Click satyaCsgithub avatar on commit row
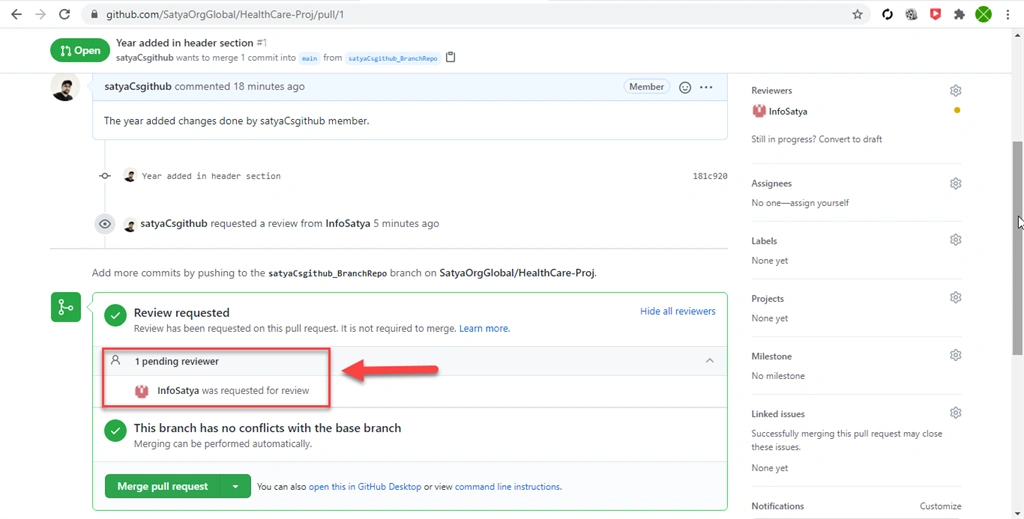1024x519 pixels. click(130, 176)
